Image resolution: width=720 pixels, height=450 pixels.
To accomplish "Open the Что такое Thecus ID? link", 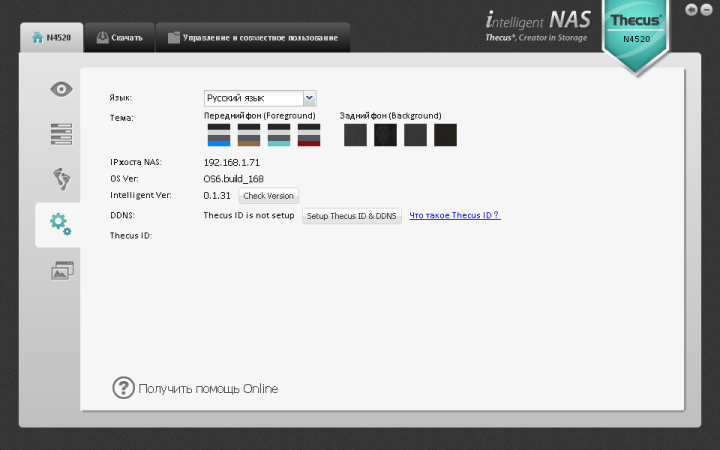I will tap(455, 215).
